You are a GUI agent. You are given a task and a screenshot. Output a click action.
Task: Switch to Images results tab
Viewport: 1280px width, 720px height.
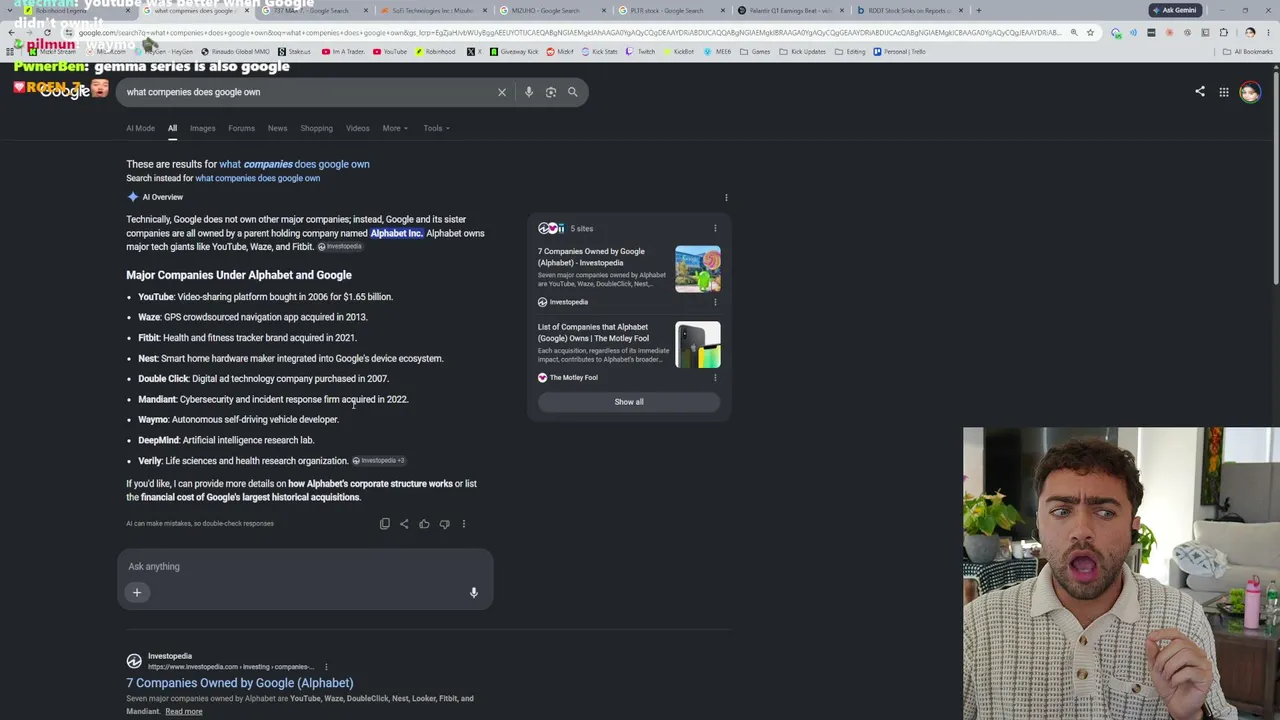pos(202,128)
